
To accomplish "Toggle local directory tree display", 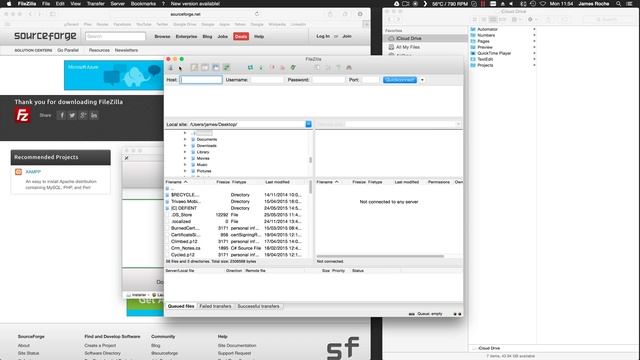I will tap(205, 68).
